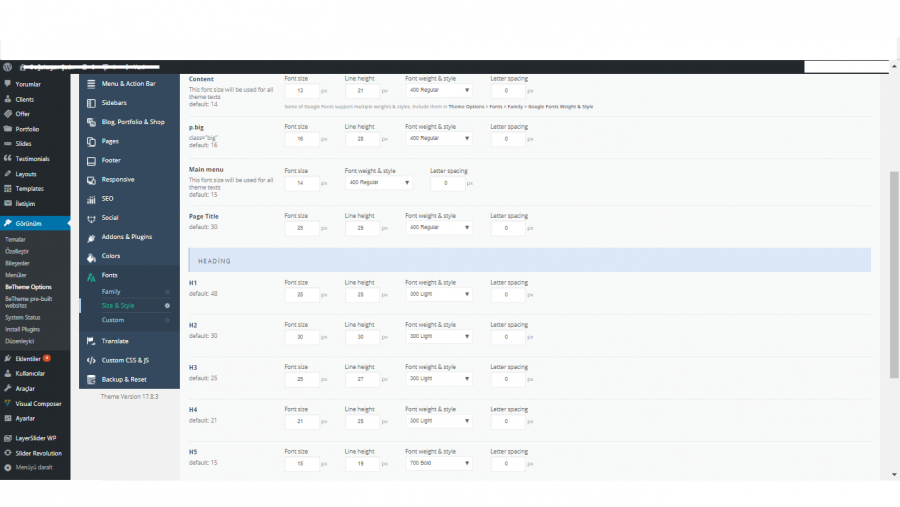Click the Pages copy icon
Screen dimensions: 900x507
pos(91,141)
